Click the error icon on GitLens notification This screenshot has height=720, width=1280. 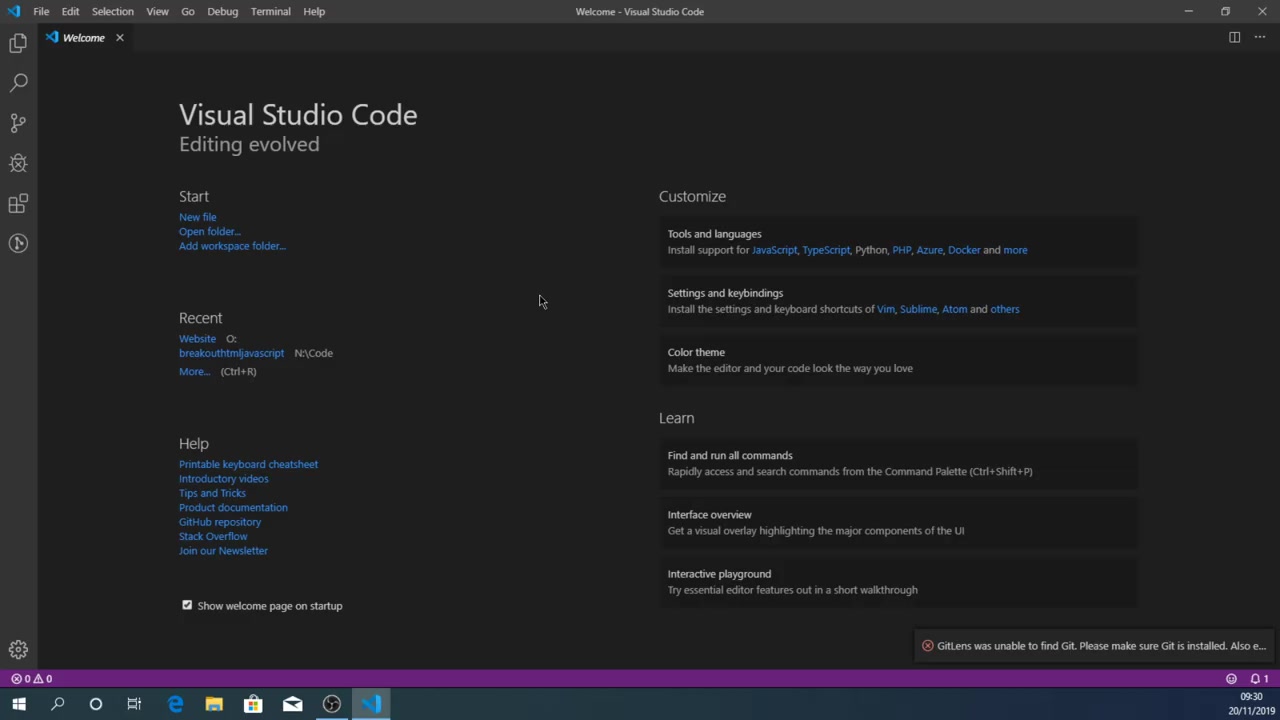[x=927, y=646]
